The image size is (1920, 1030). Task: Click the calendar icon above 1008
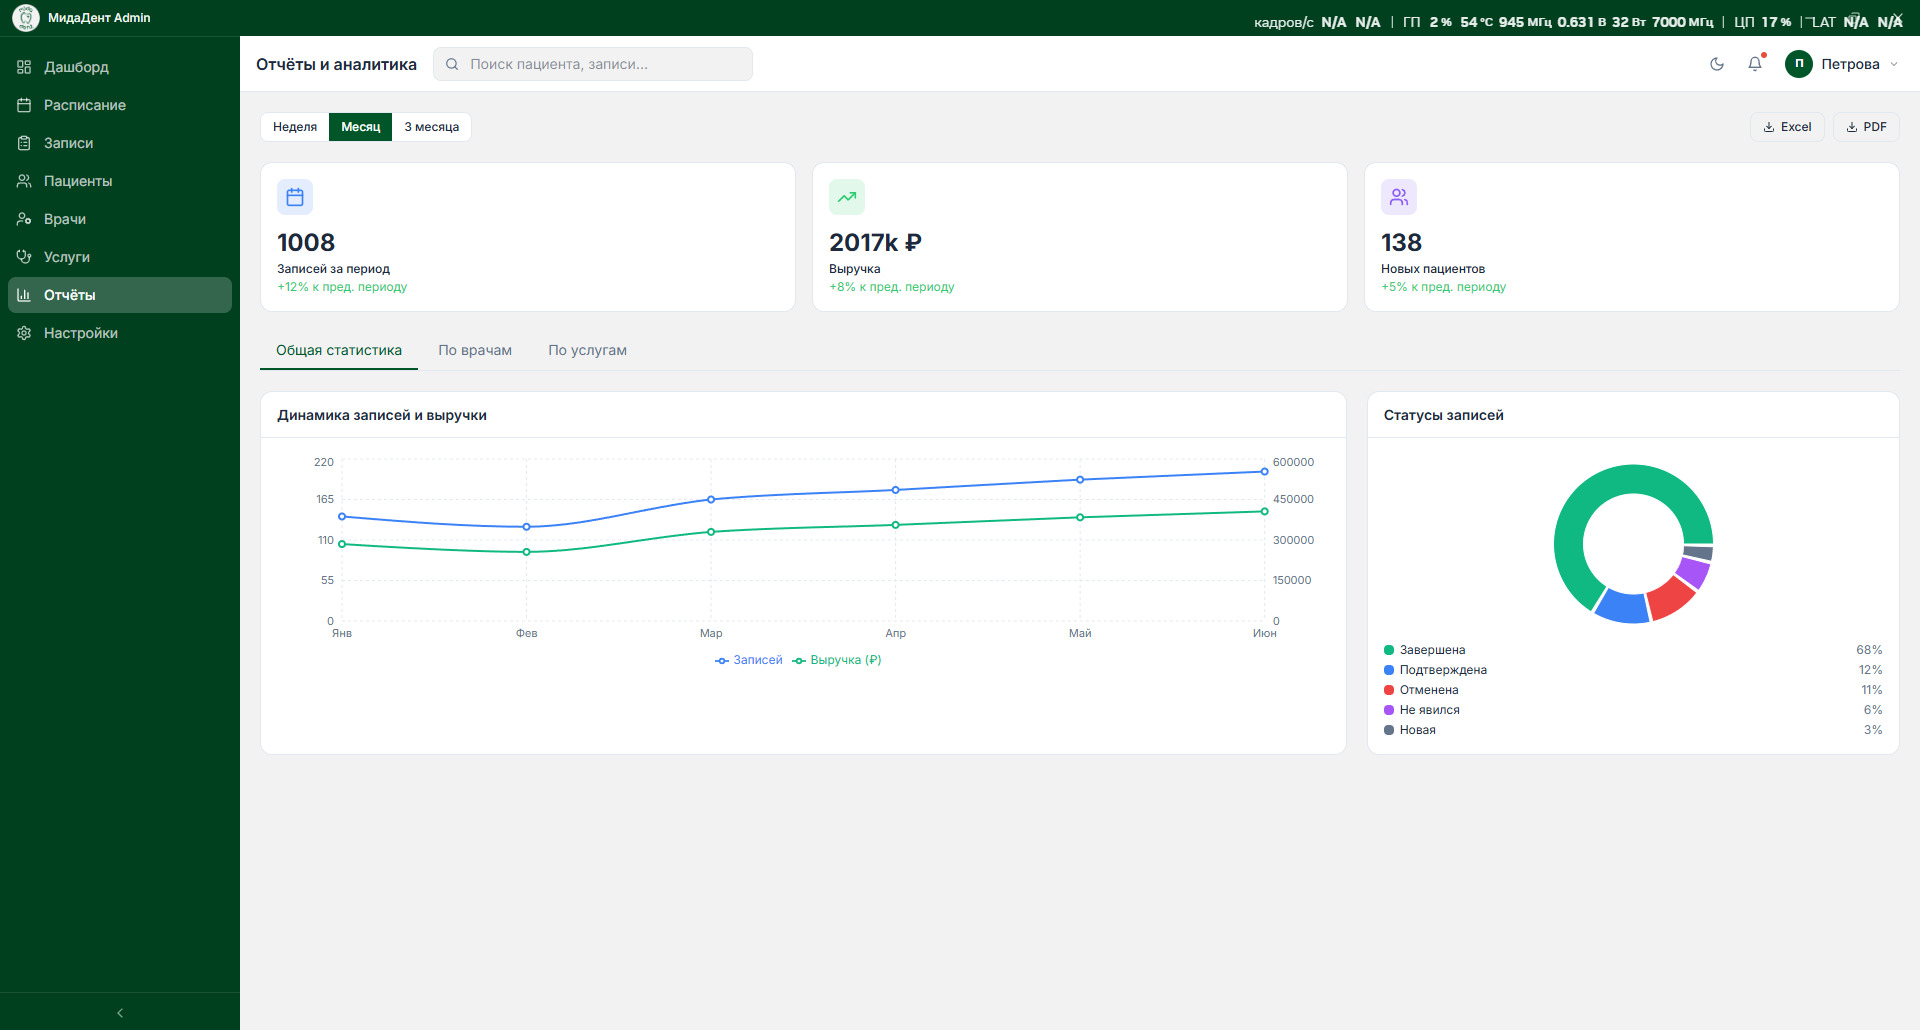pyautogui.click(x=295, y=197)
